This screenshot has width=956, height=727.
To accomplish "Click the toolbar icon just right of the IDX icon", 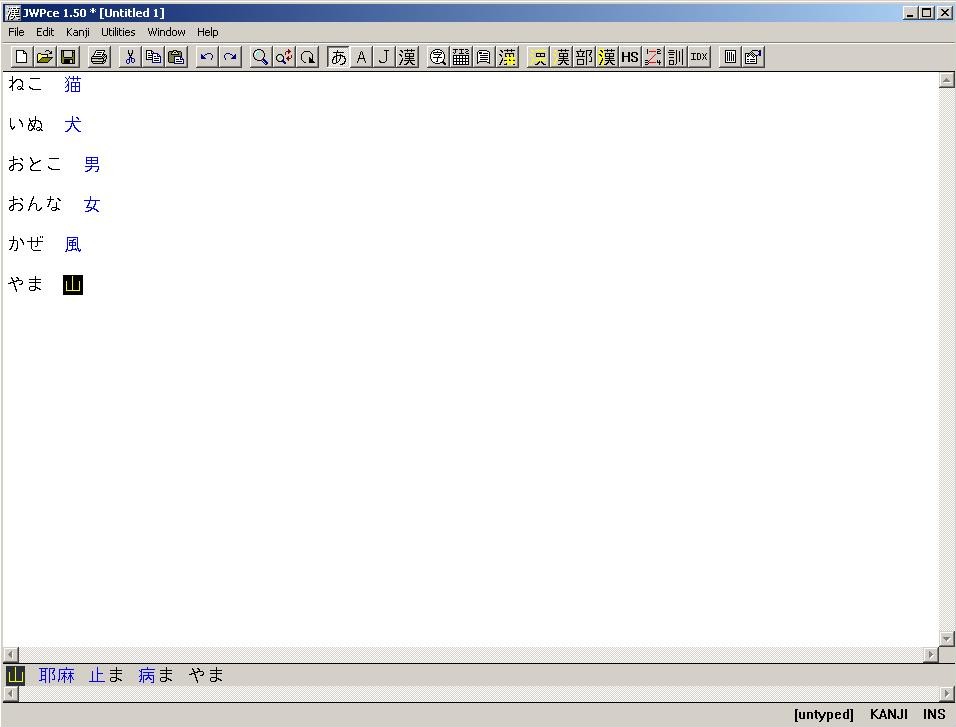I will click(x=730, y=57).
